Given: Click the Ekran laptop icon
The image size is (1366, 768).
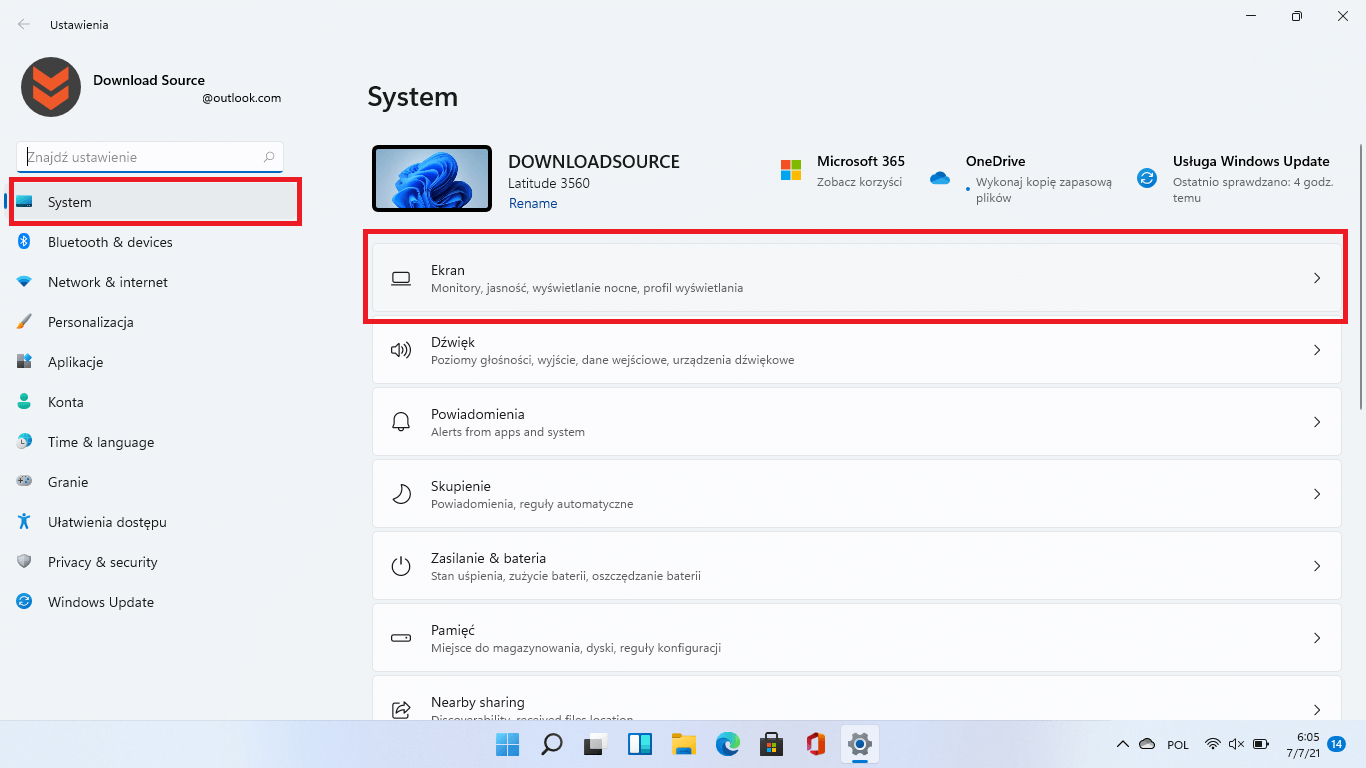Looking at the screenshot, I should pos(401,278).
